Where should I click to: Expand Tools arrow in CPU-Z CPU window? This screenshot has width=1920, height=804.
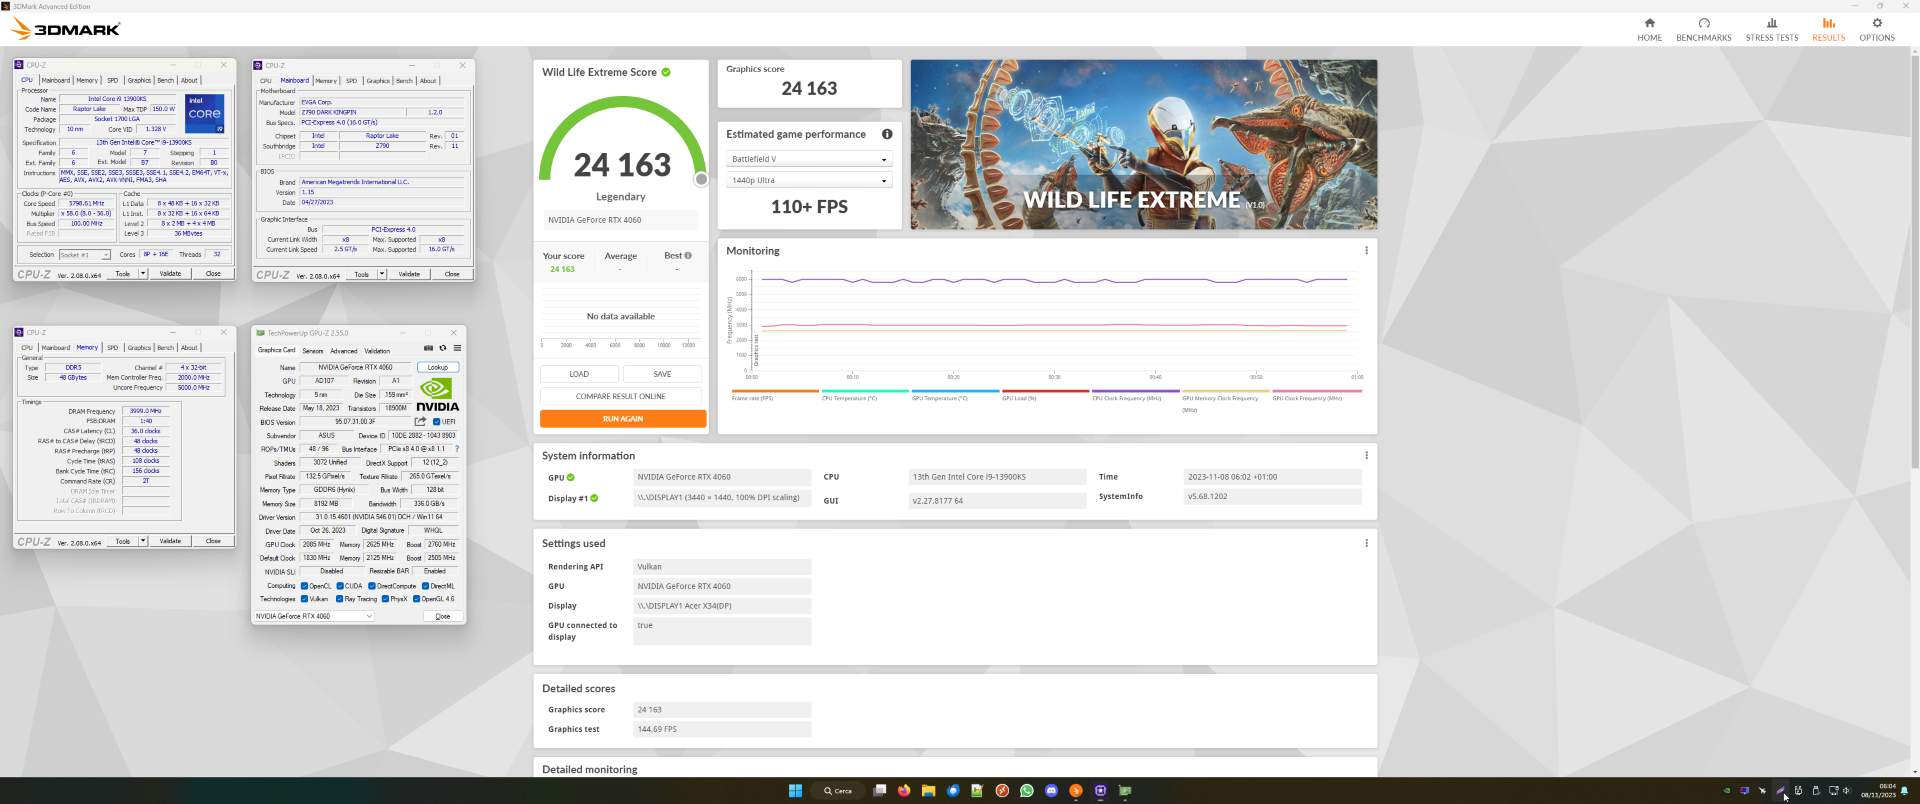(143, 273)
